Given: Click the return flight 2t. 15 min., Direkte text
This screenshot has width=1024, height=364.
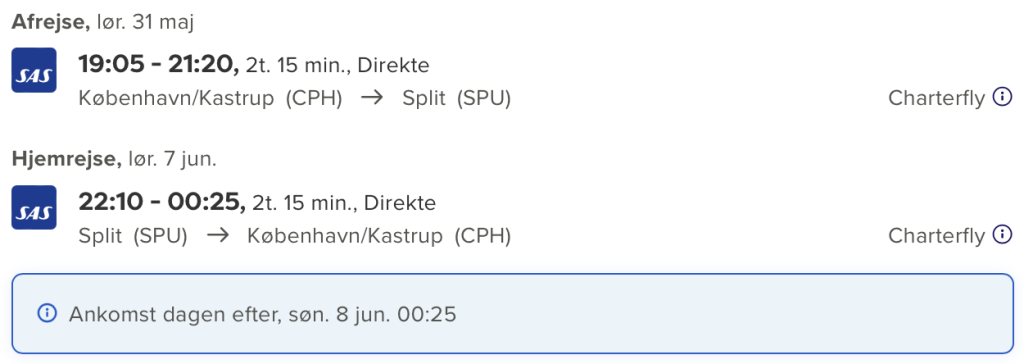Looking at the screenshot, I should [344, 203].
